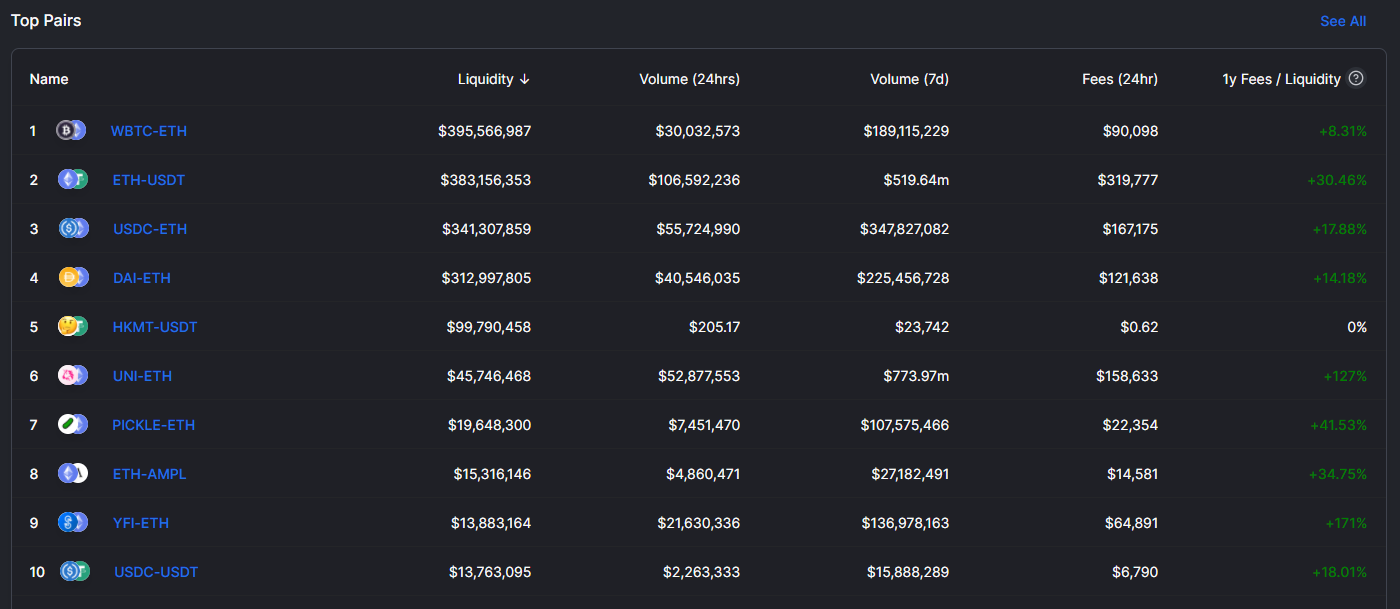1400x609 pixels.
Task: Click the PICKLE-ETH pair token icon
Action: [73, 425]
